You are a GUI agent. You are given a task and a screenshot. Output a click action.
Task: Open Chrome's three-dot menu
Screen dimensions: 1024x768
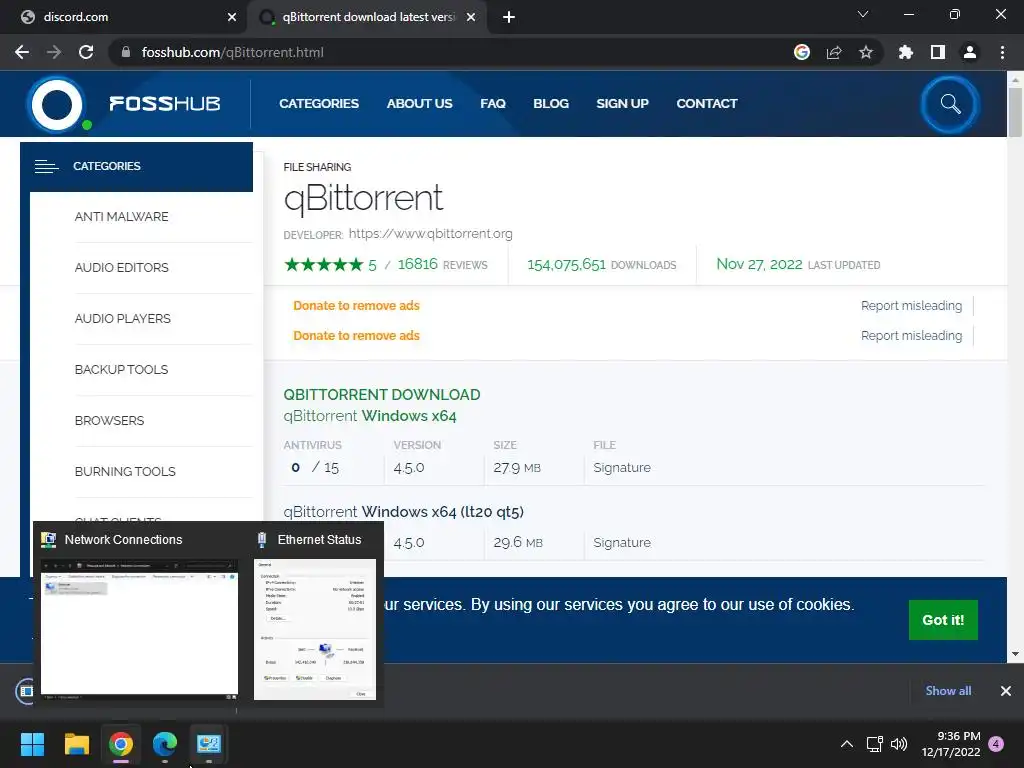(x=1002, y=52)
